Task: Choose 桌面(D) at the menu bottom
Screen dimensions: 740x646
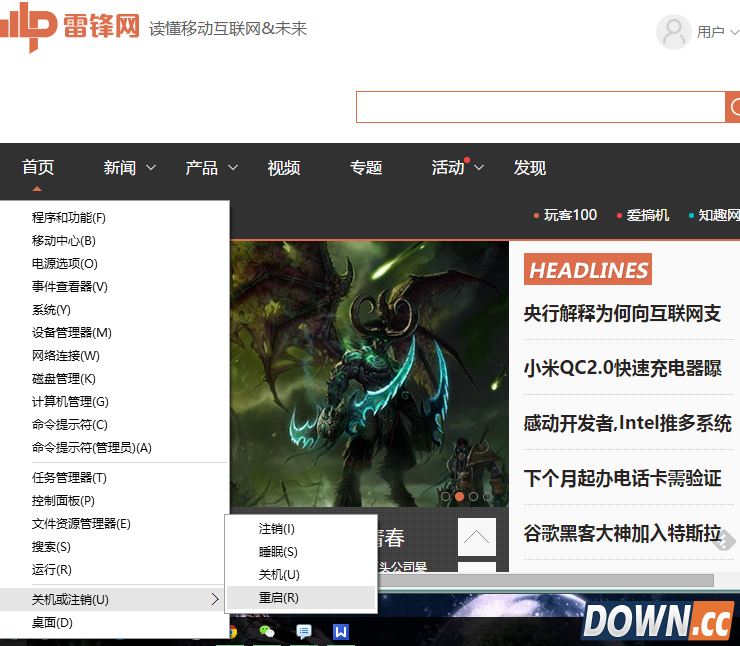Action: coord(115,623)
